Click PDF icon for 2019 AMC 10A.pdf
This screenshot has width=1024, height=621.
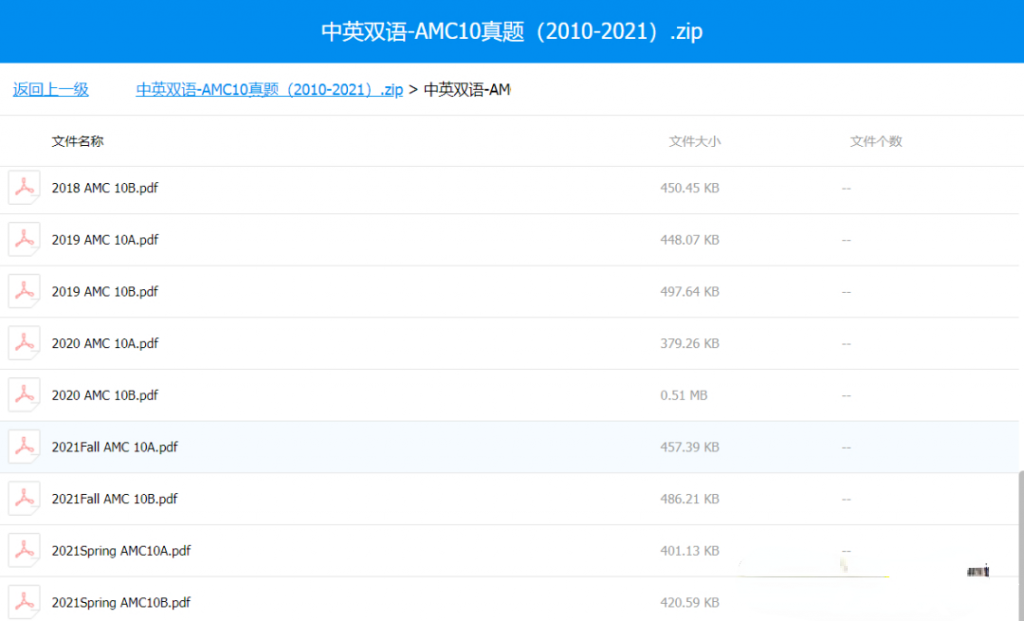coord(24,240)
